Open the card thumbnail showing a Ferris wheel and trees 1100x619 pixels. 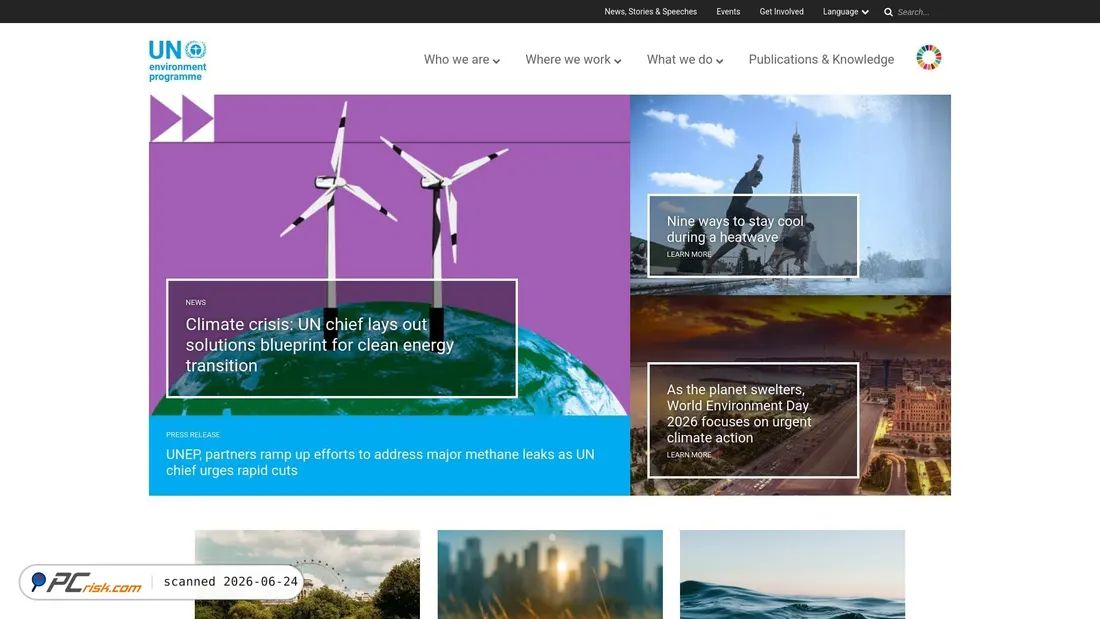coord(307,574)
